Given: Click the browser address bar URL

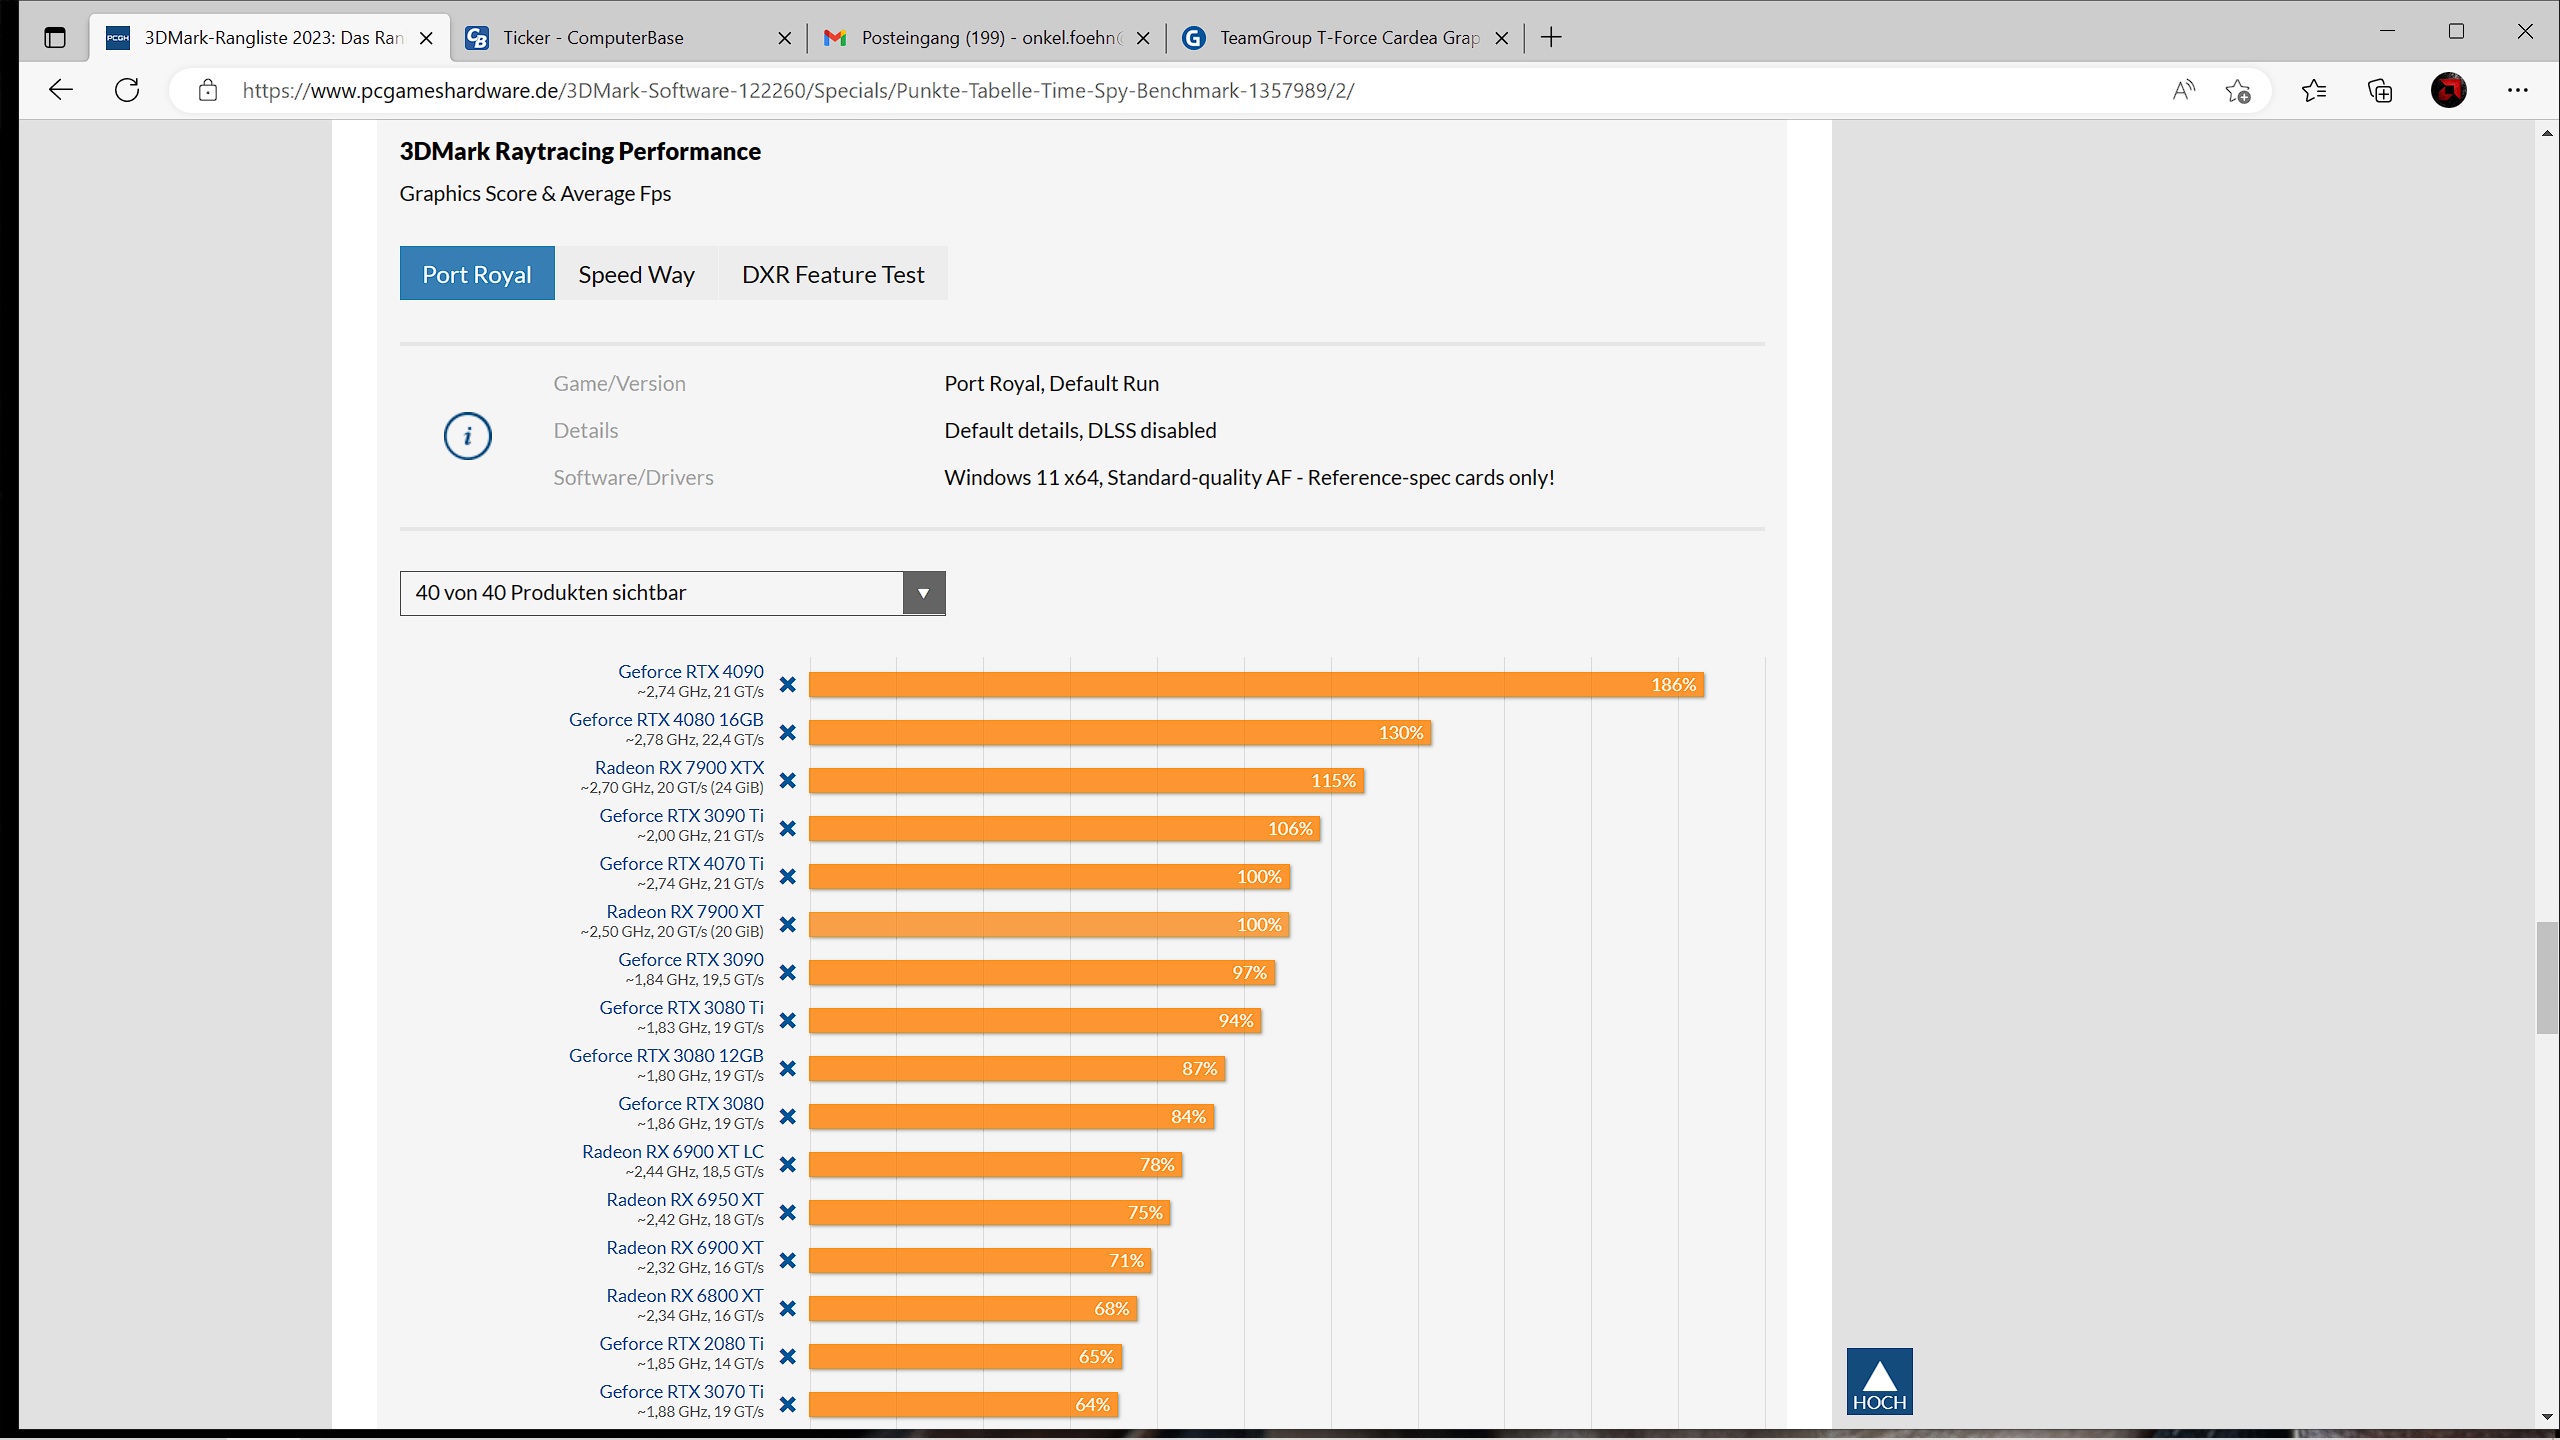Looking at the screenshot, I should 798,91.
